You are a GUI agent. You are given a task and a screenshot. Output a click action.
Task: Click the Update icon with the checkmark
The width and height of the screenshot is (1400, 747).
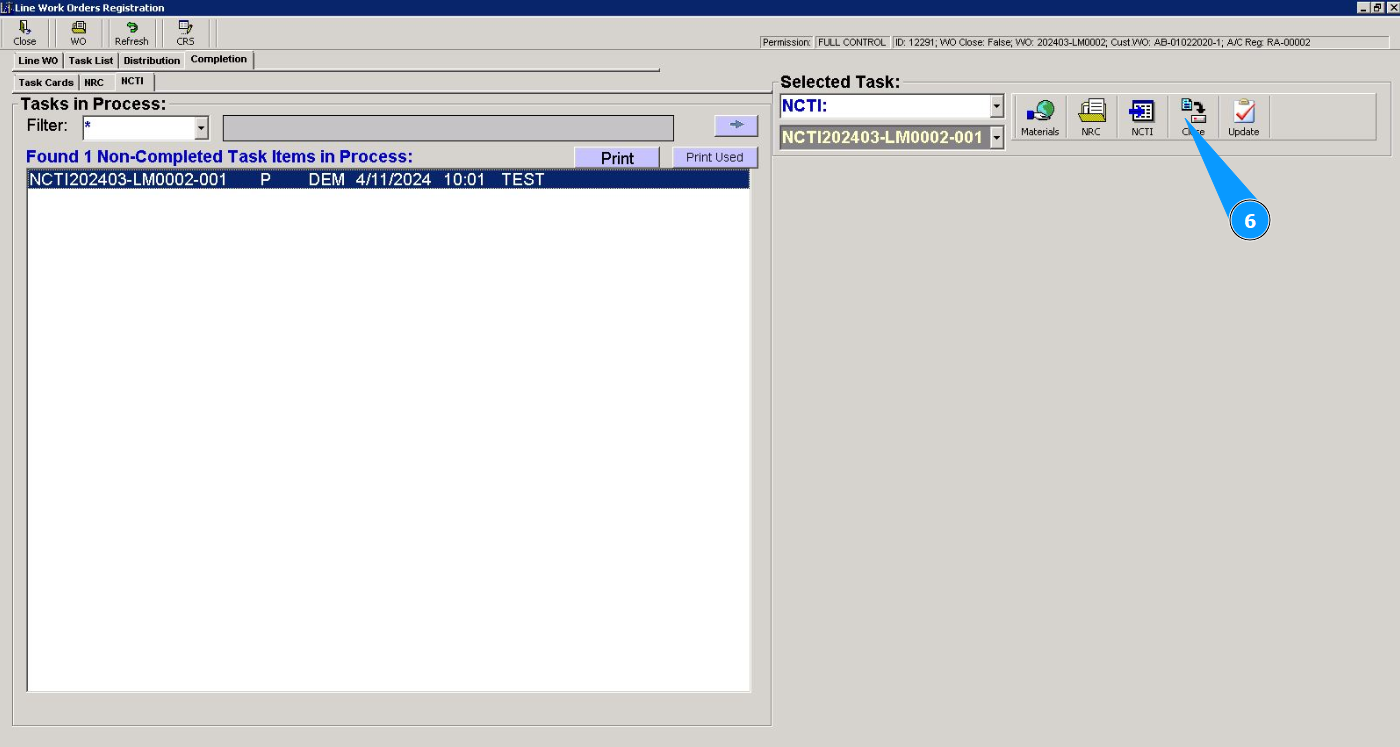pos(1244,118)
